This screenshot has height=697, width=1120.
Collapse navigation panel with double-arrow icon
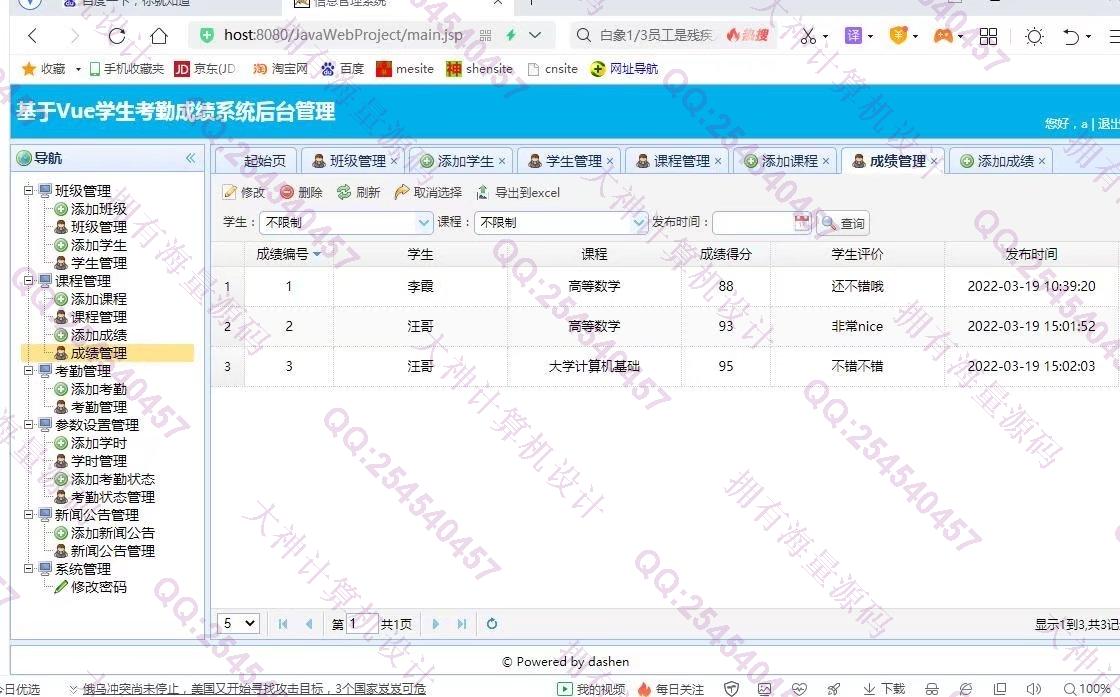(x=191, y=158)
